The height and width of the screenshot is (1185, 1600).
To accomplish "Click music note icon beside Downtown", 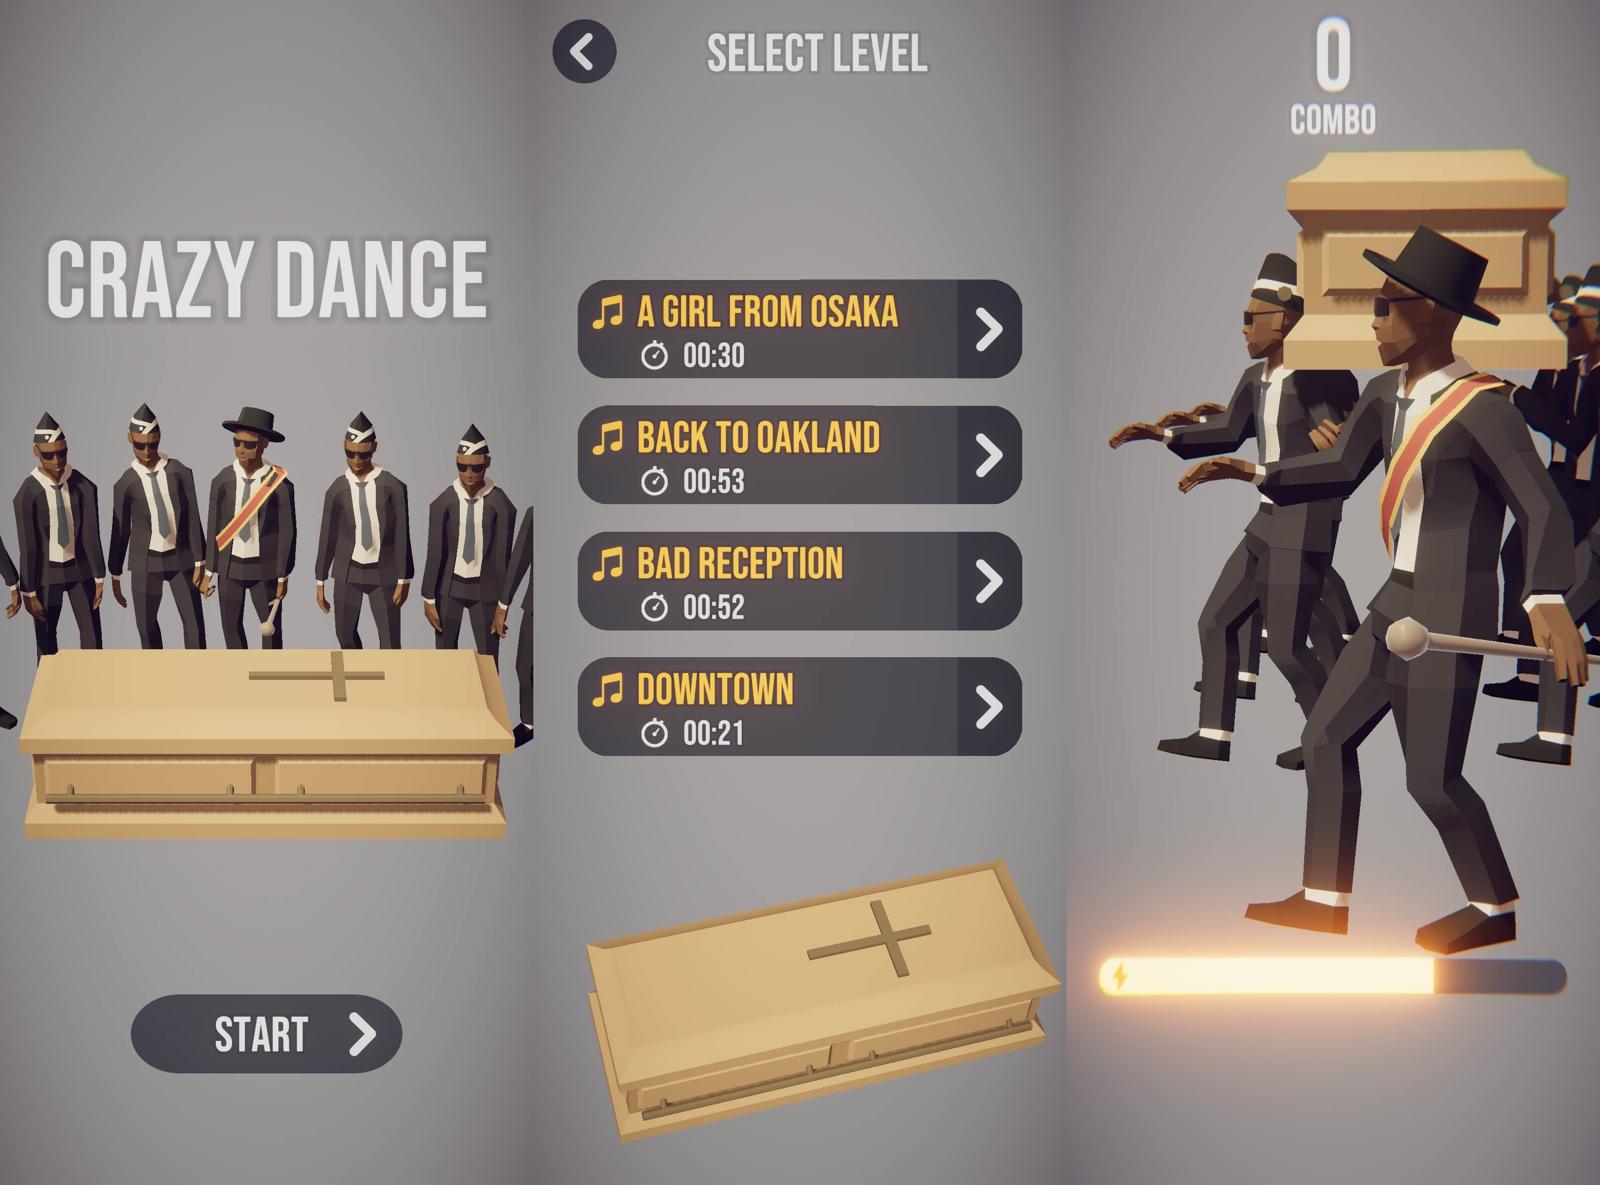I will (608, 690).
